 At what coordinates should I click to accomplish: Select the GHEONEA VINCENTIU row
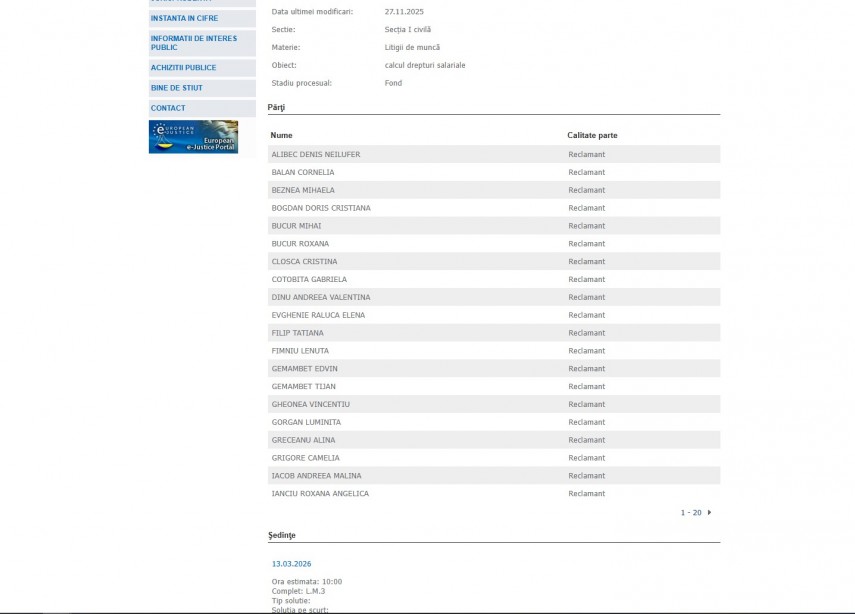pos(310,404)
